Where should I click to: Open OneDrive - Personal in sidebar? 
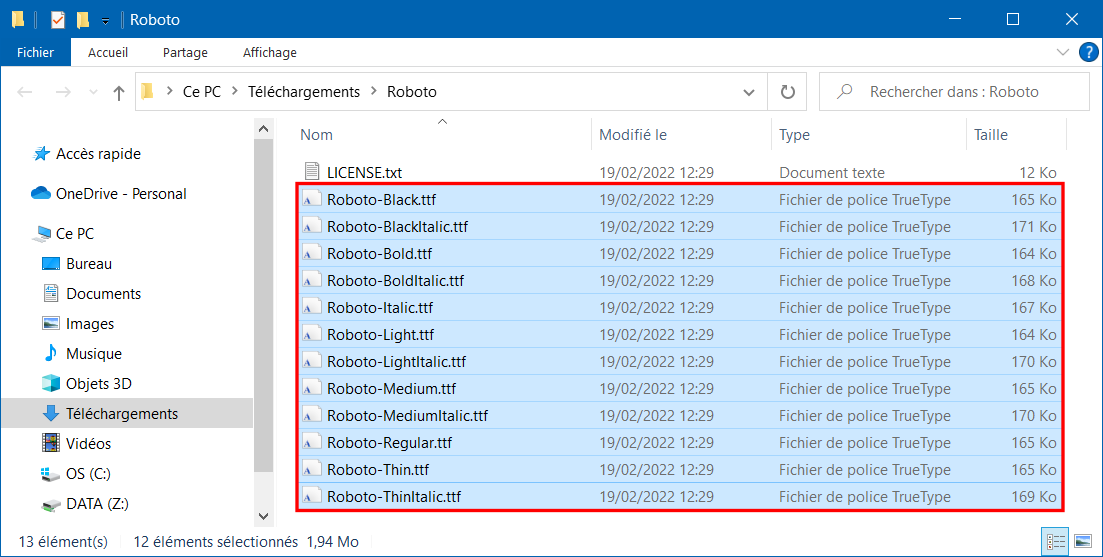(109, 193)
